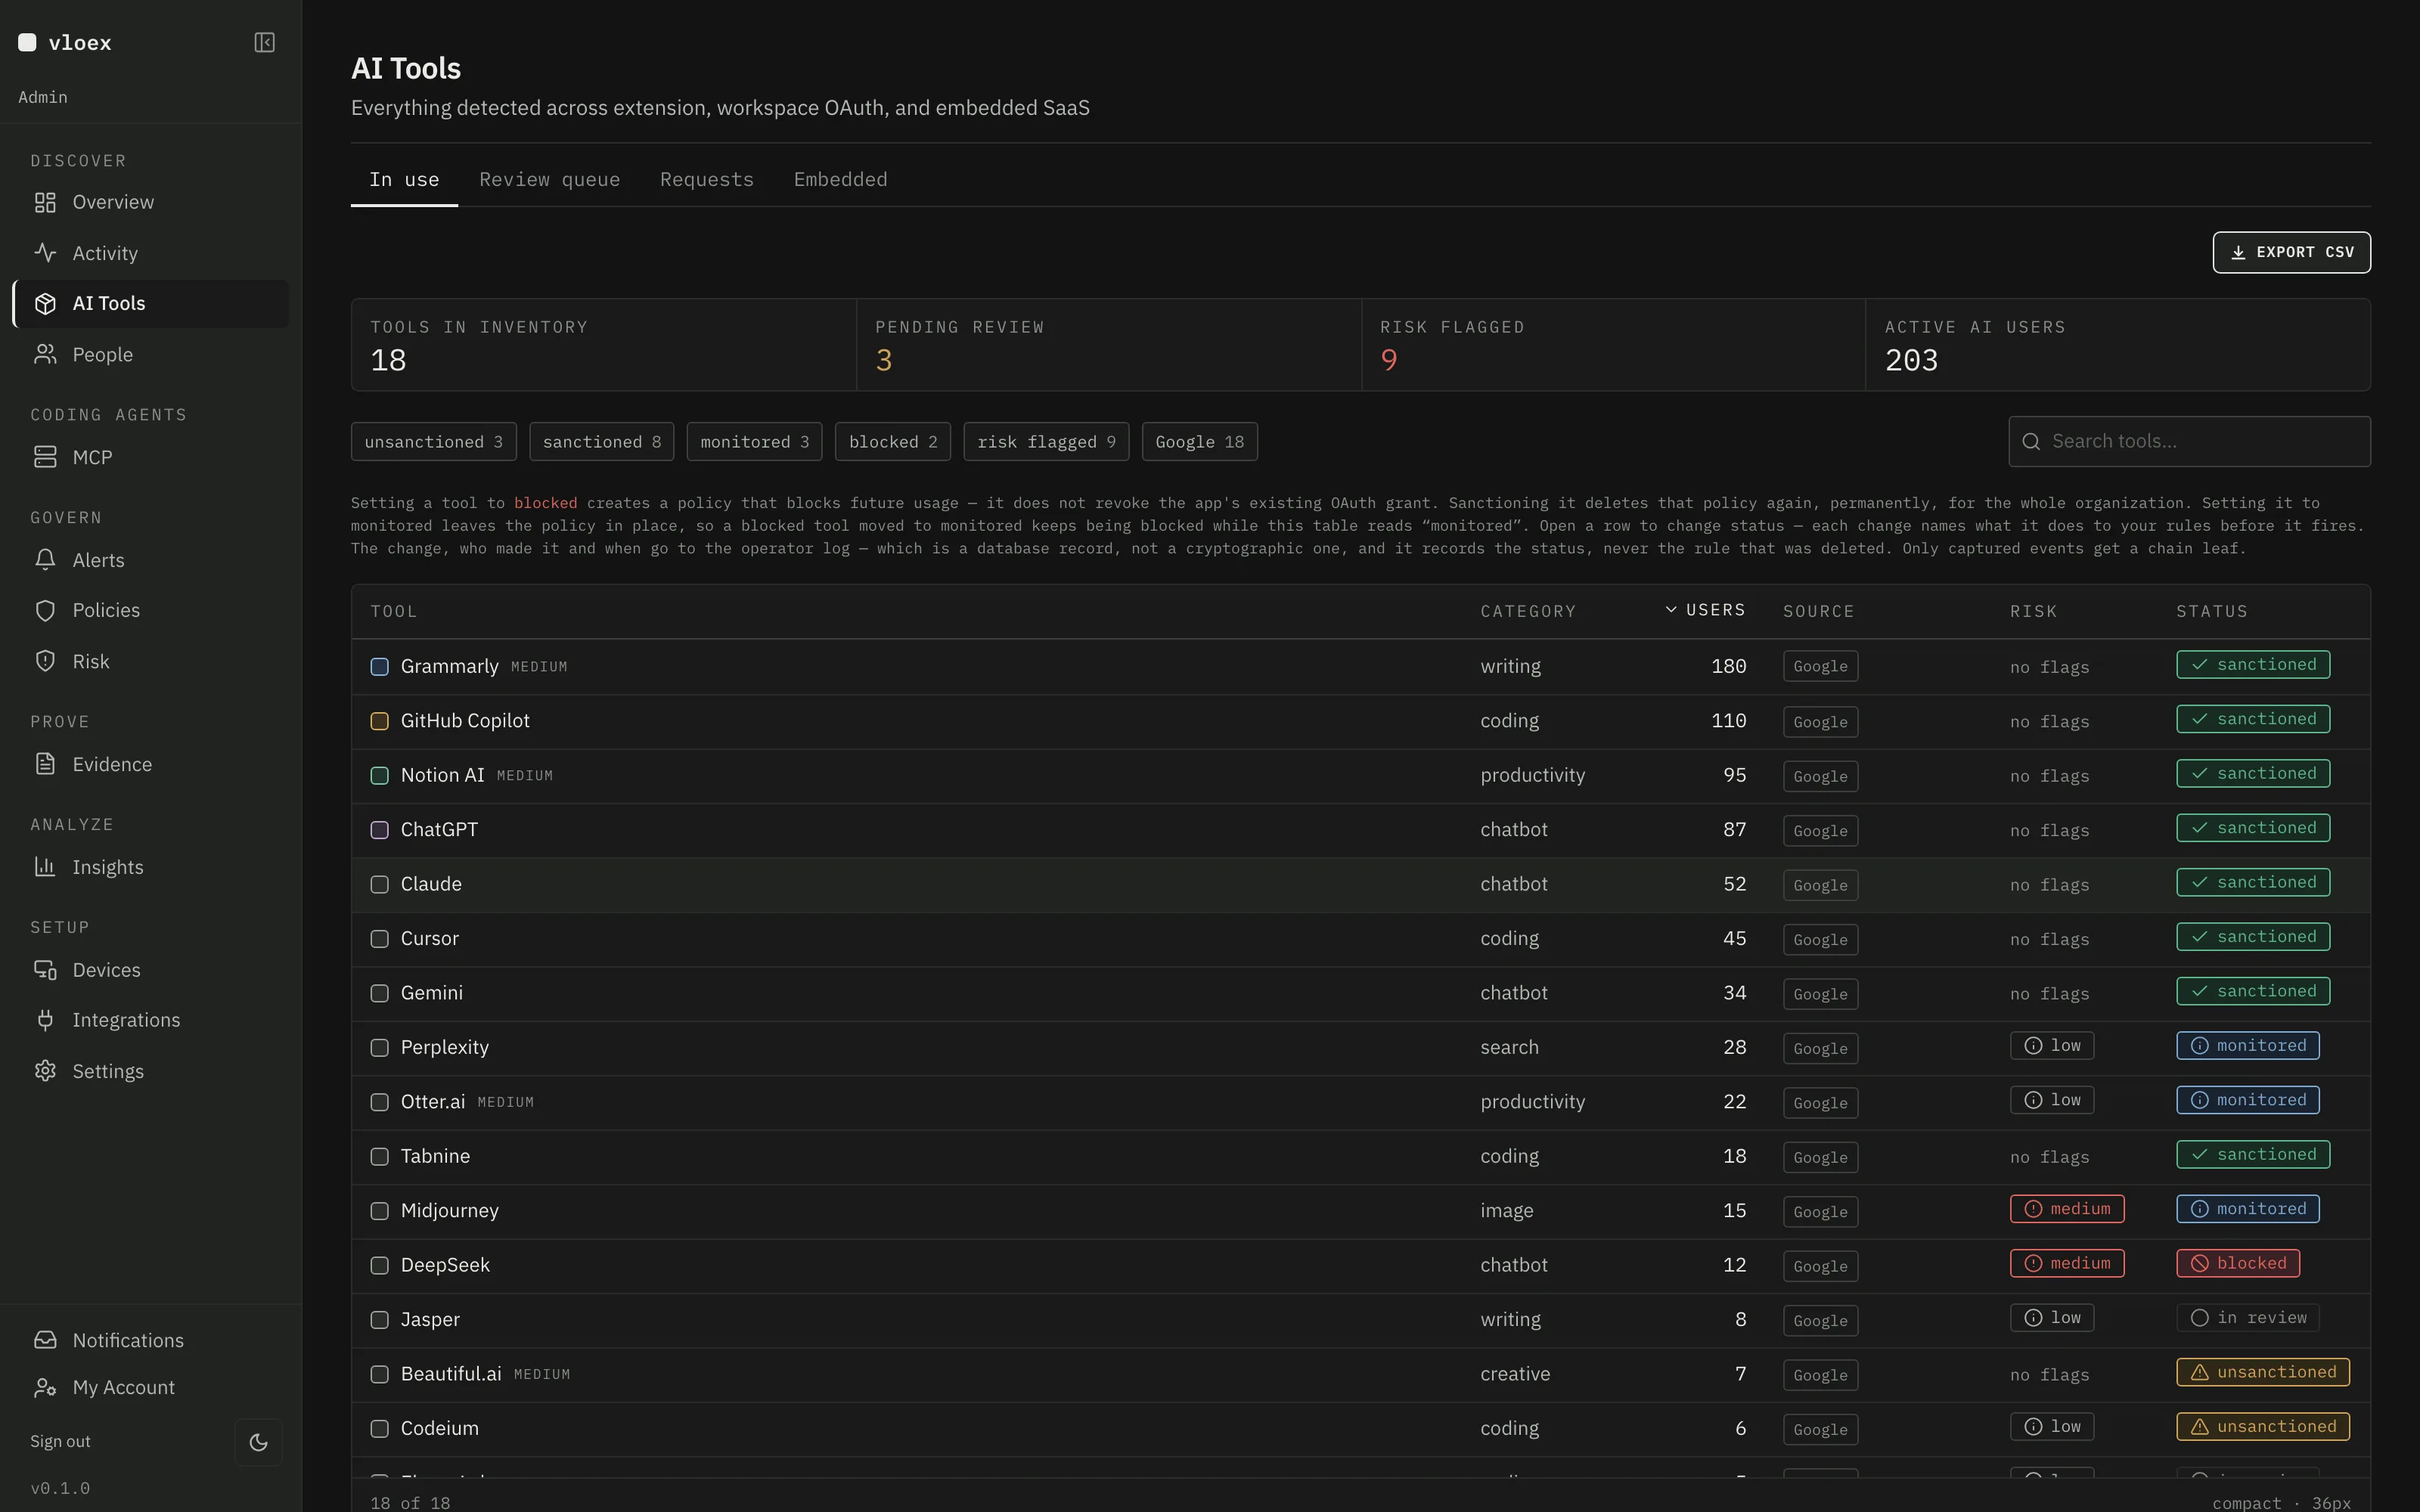Viewport: 2420px width, 1512px height.
Task: Click download icon on Export CSV
Action: 2238,253
